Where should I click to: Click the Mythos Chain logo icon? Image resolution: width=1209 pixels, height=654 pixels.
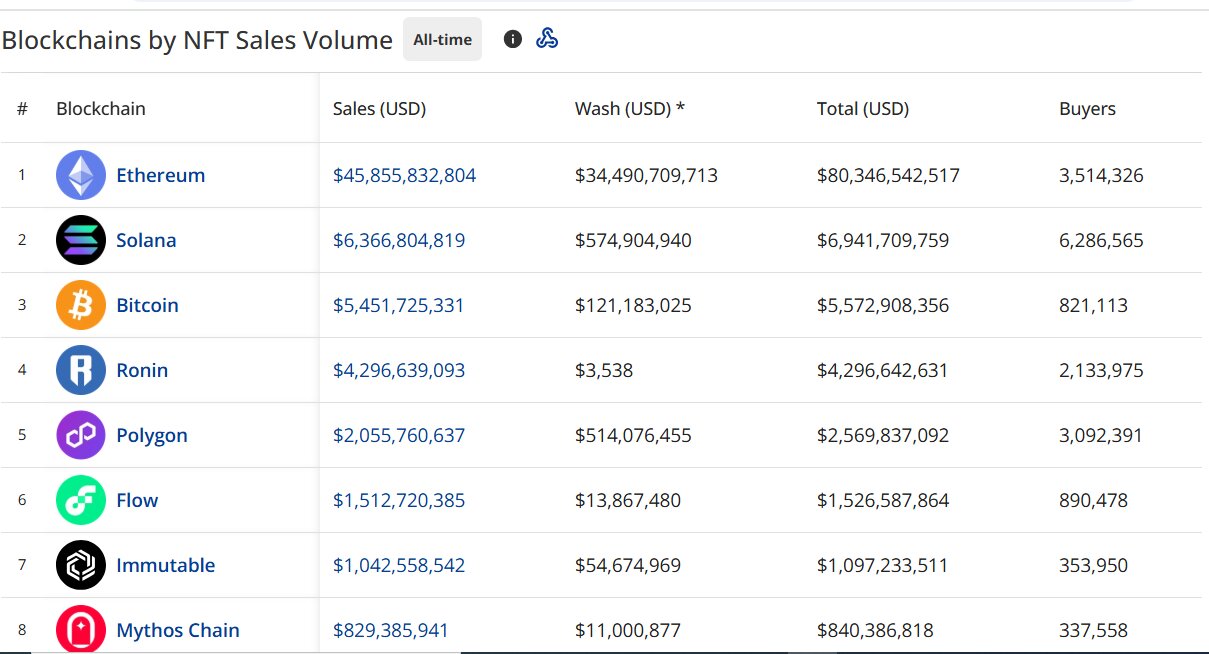click(x=81, y=630)
